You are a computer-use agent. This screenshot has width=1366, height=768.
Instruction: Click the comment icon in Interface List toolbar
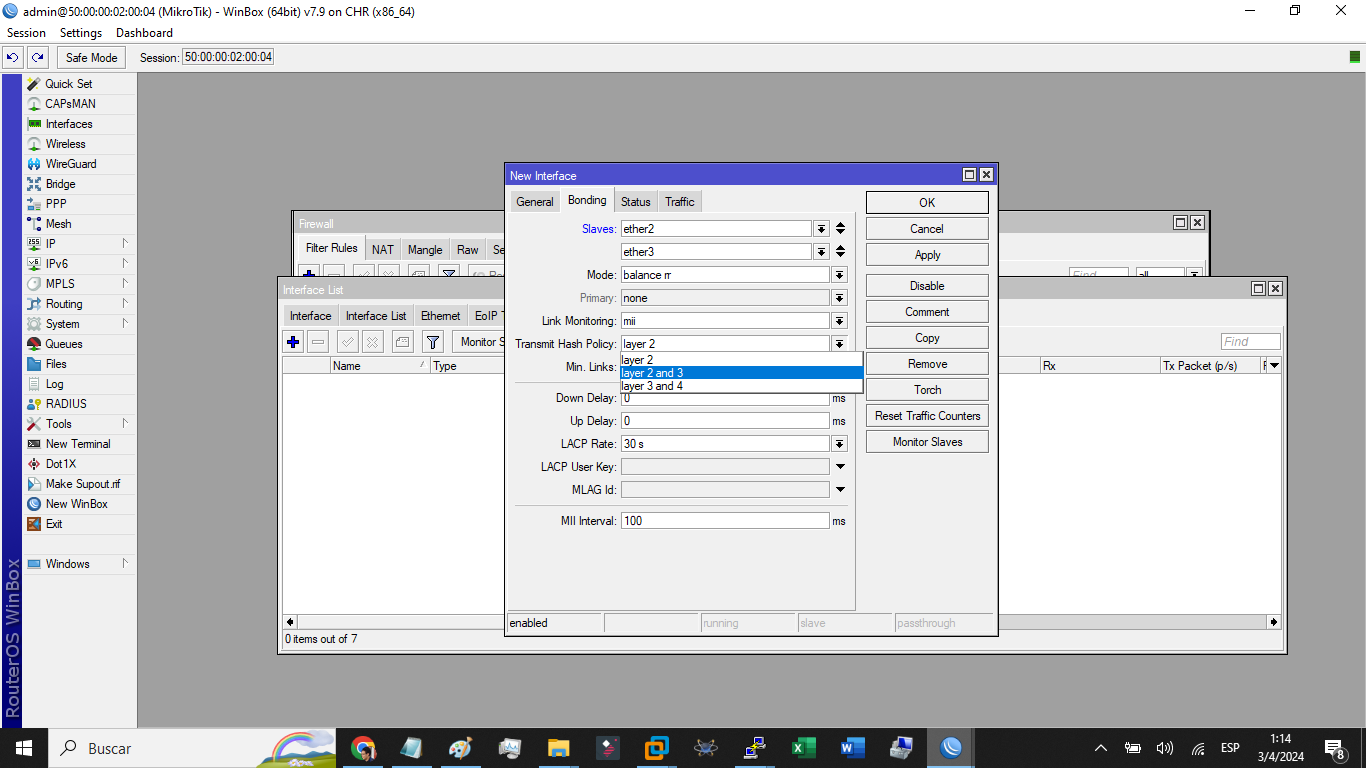pos(402,342)
